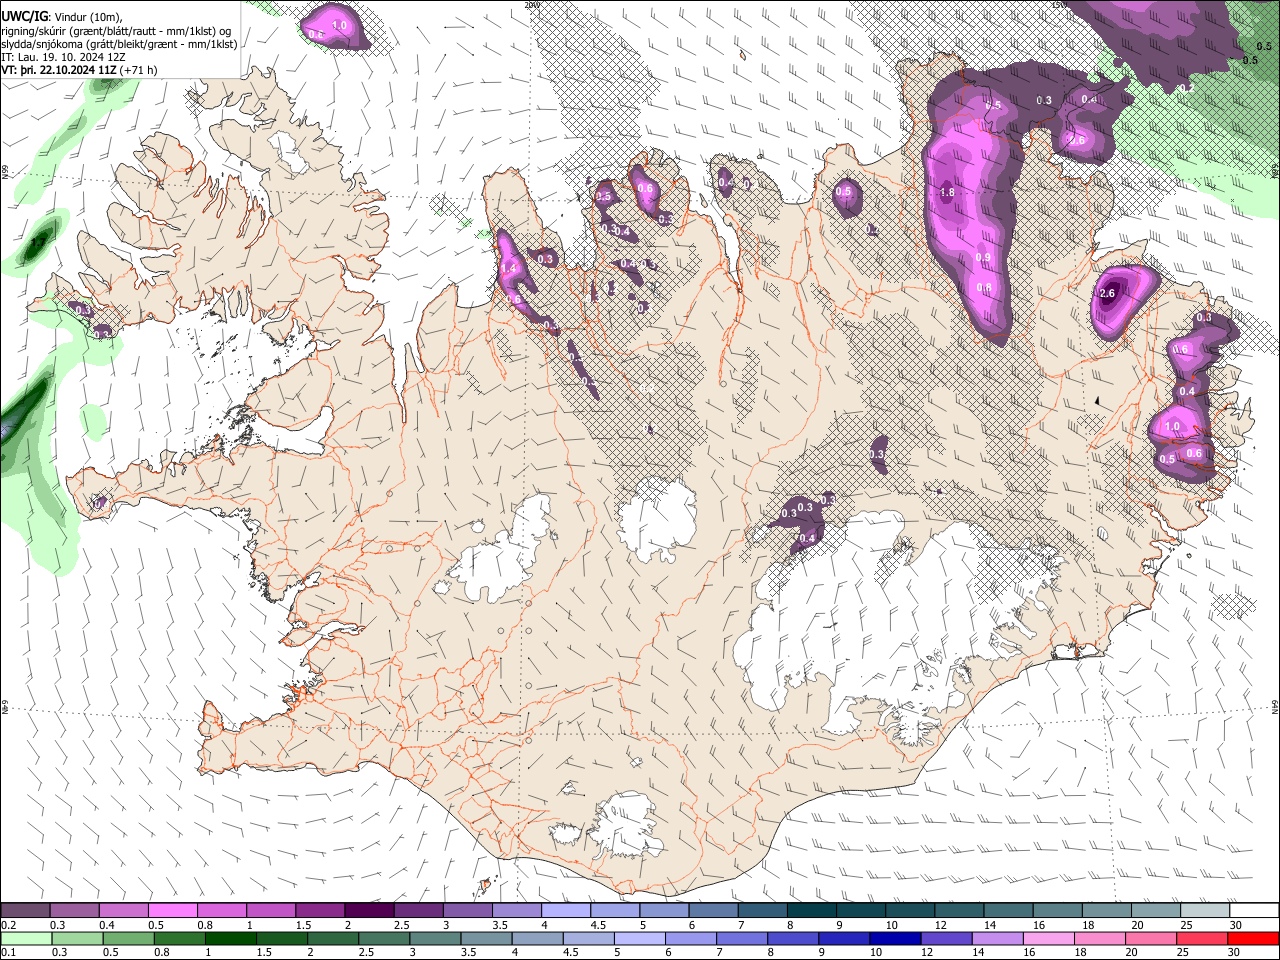Click the 30 label at the end of the snow legend
Viewport: 1280px width, 960px height.
tap(1236, 925)
